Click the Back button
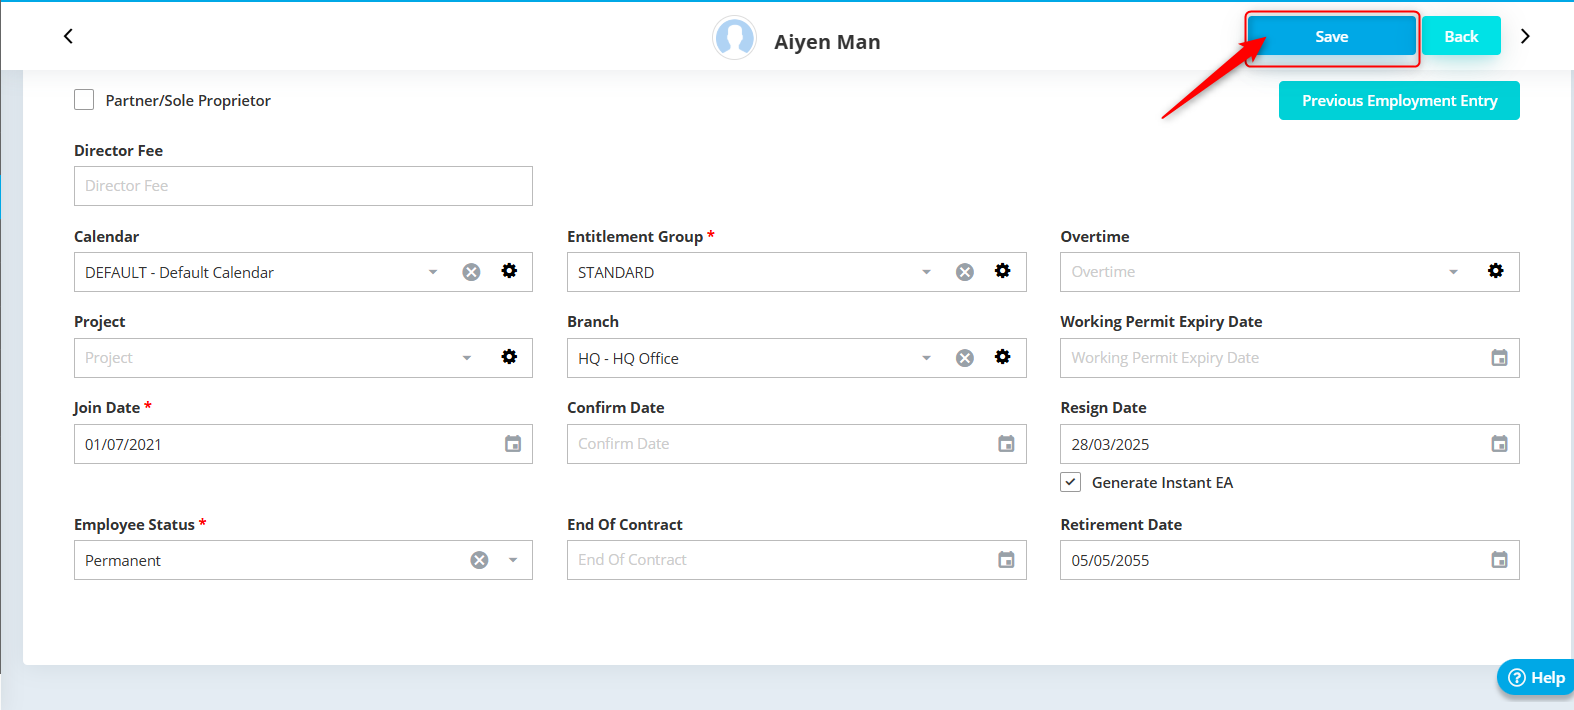The image size is (1574, 710). click(1461, 36)
